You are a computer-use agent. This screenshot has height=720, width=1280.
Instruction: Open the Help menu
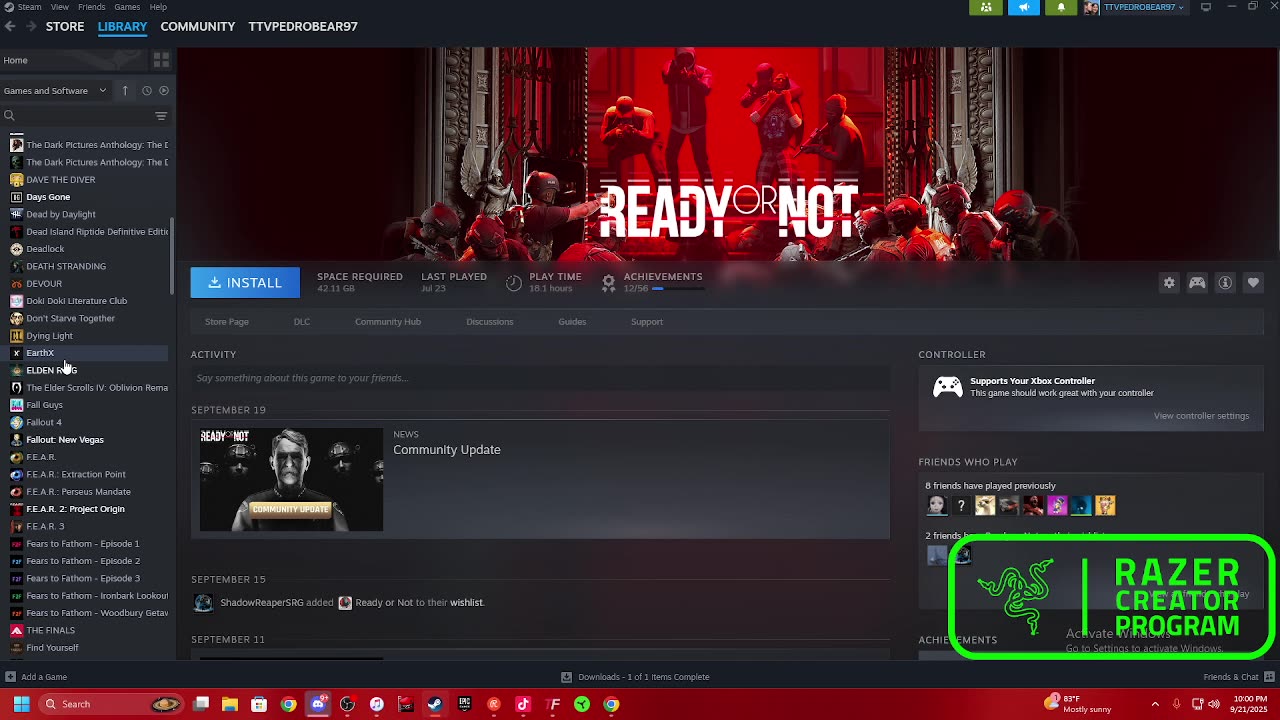(x=158, y=7)
